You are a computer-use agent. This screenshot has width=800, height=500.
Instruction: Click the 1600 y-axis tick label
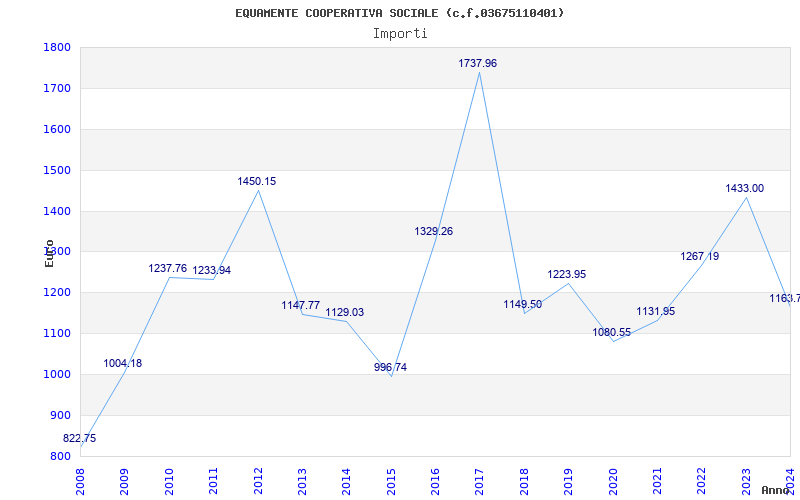click(56, 129)
